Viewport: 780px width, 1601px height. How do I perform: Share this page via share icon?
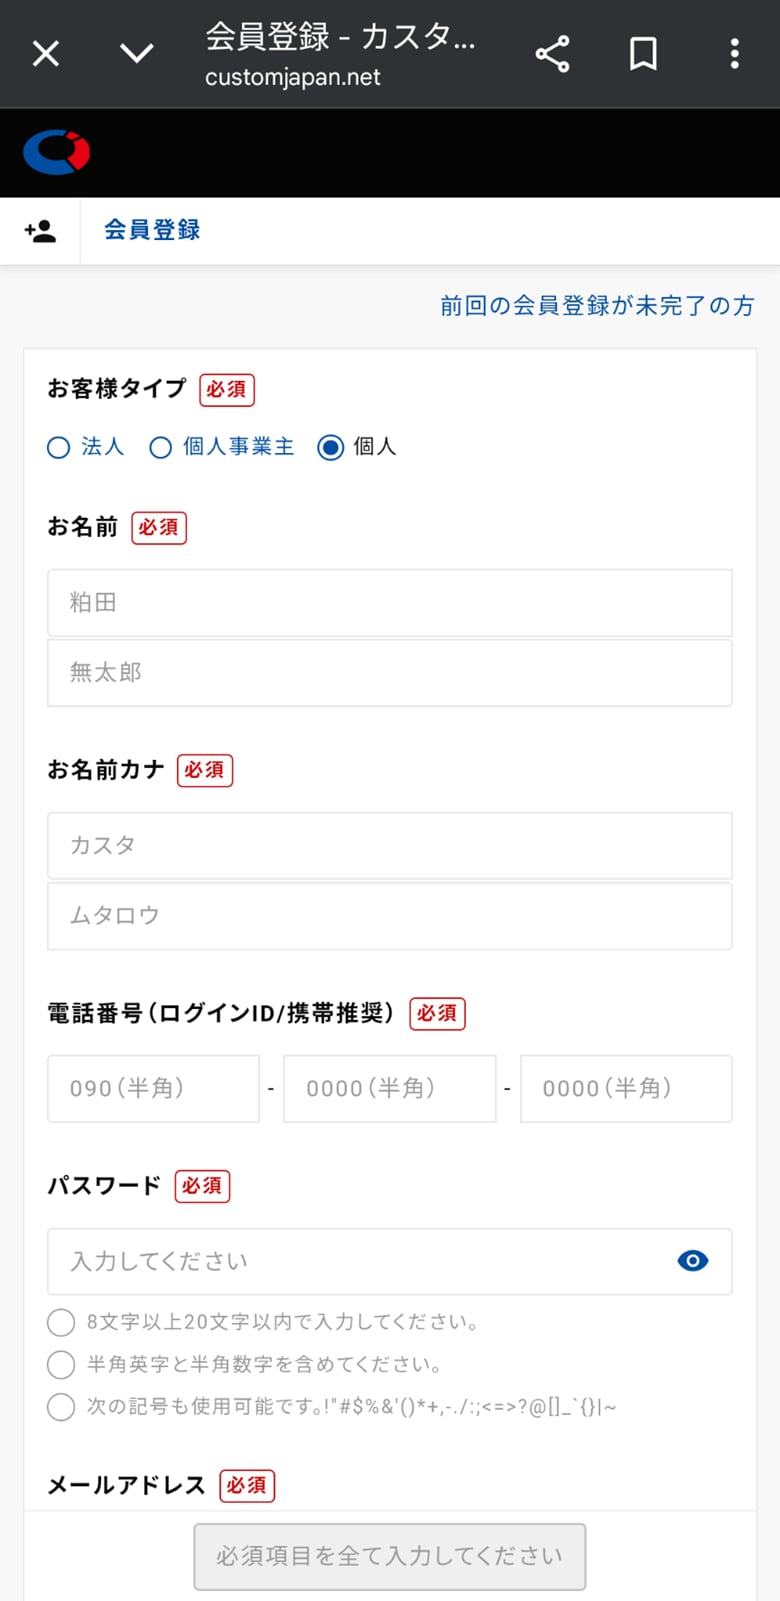552,53
